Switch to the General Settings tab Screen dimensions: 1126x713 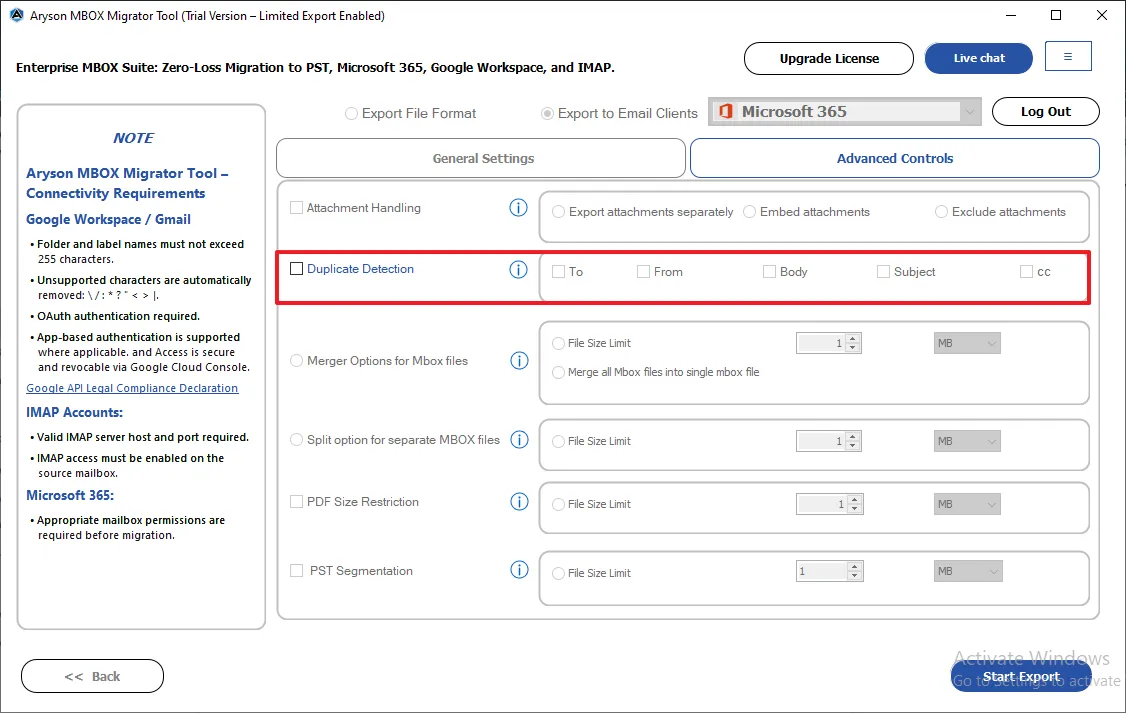481,158
